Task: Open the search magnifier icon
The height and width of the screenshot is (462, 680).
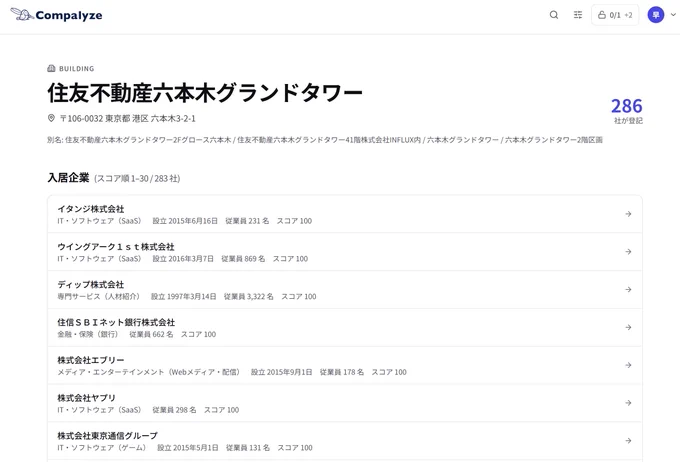Action: pos(554,15)
